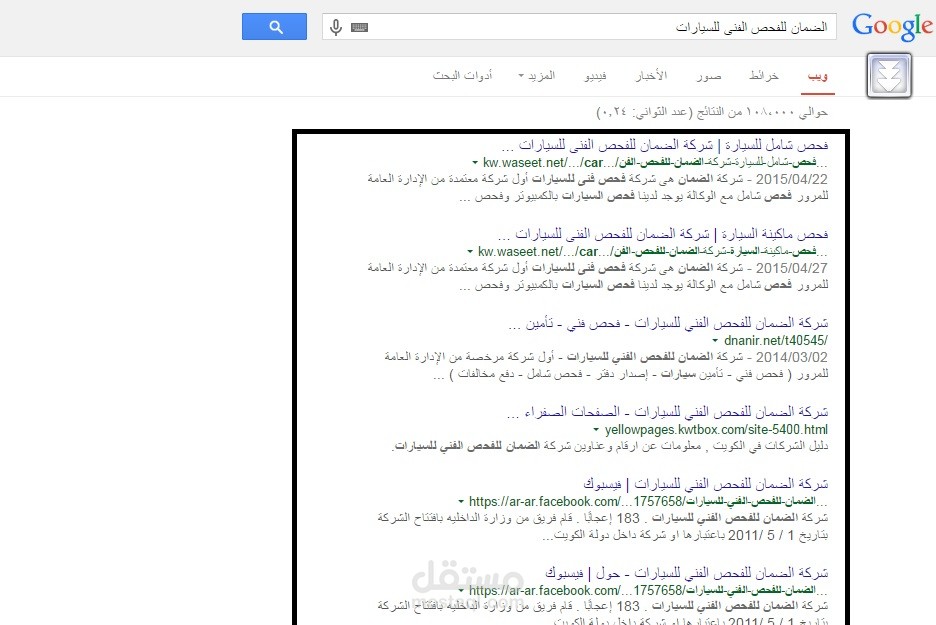Click the Google logo
Screen dimensions: 936x625
(x=892, y=27)
